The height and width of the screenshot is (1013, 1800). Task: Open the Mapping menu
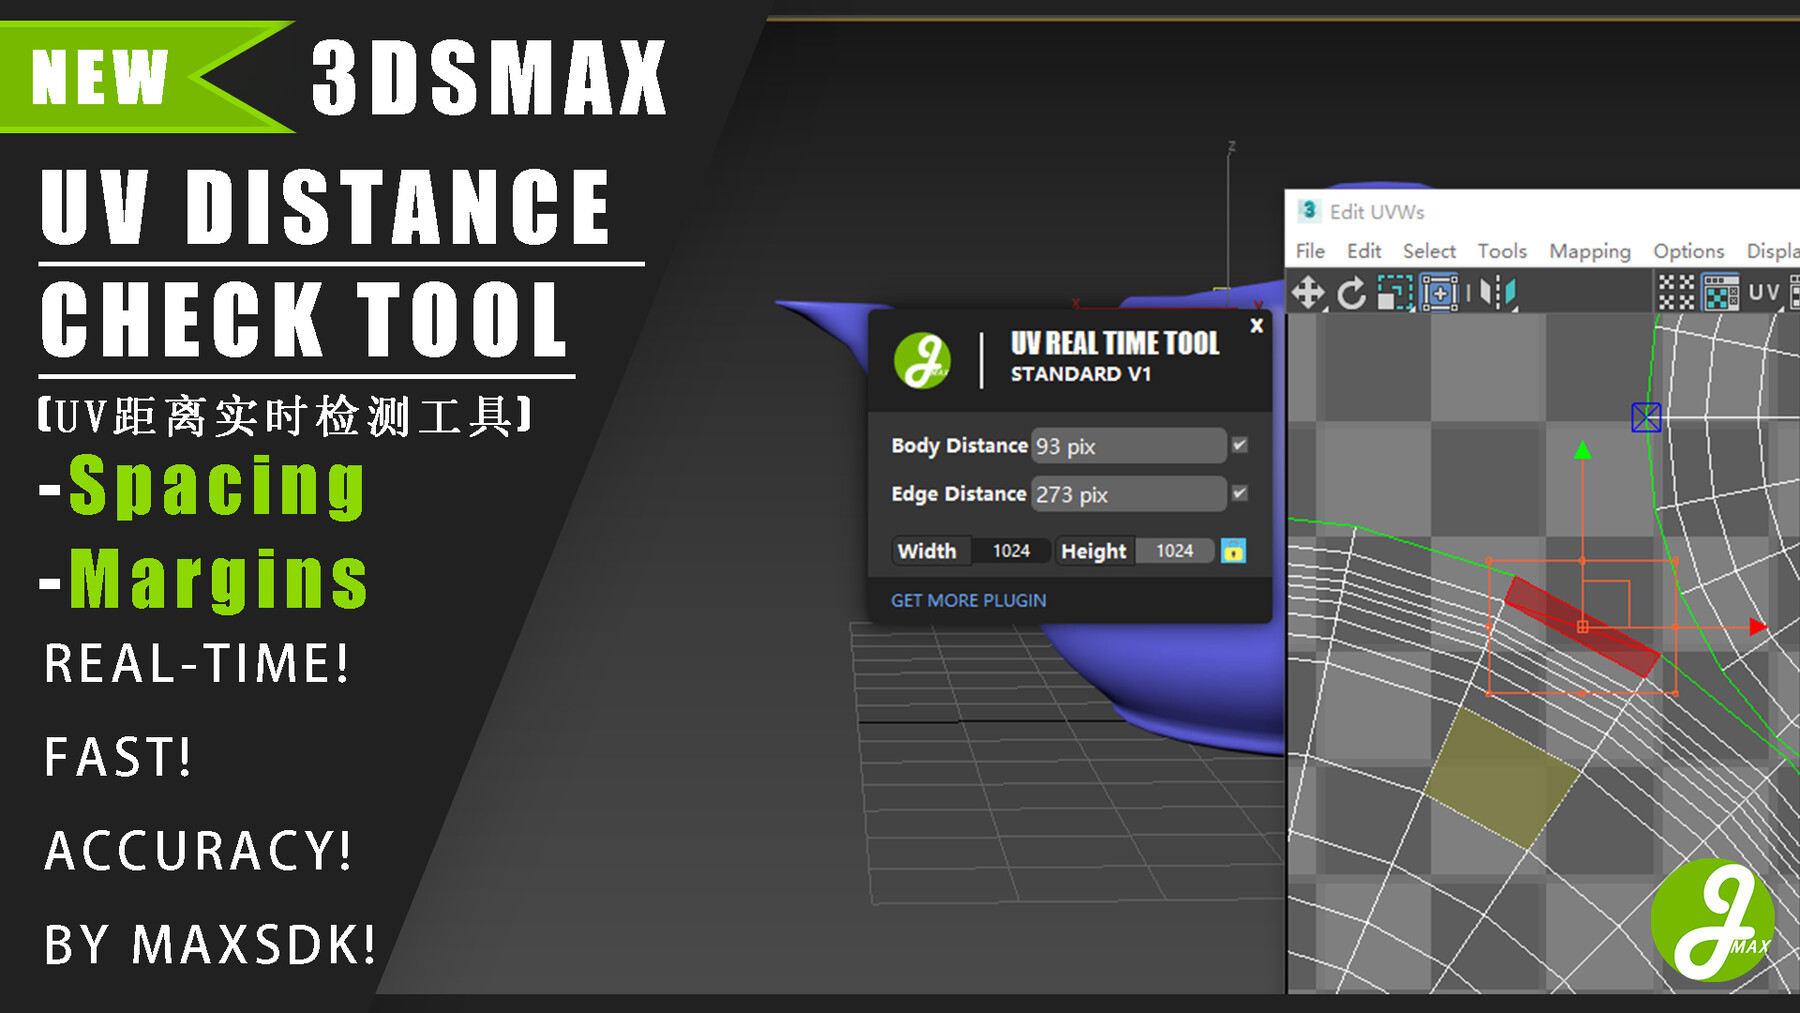click(x=1590, y=251)
